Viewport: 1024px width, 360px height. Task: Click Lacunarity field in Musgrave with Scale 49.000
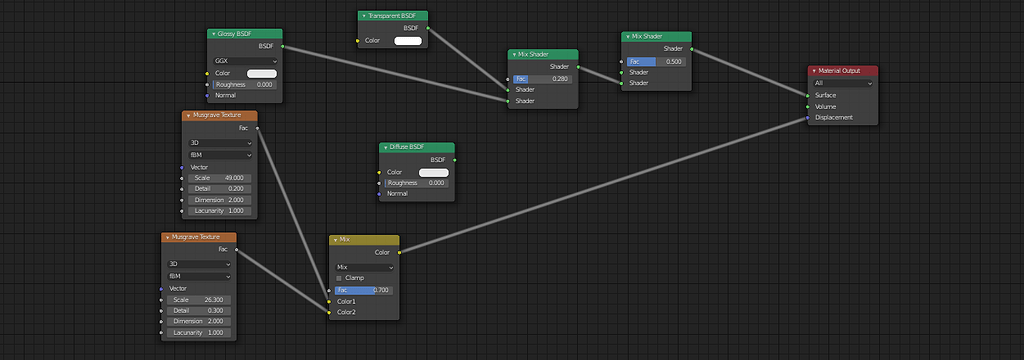point(220,211)
